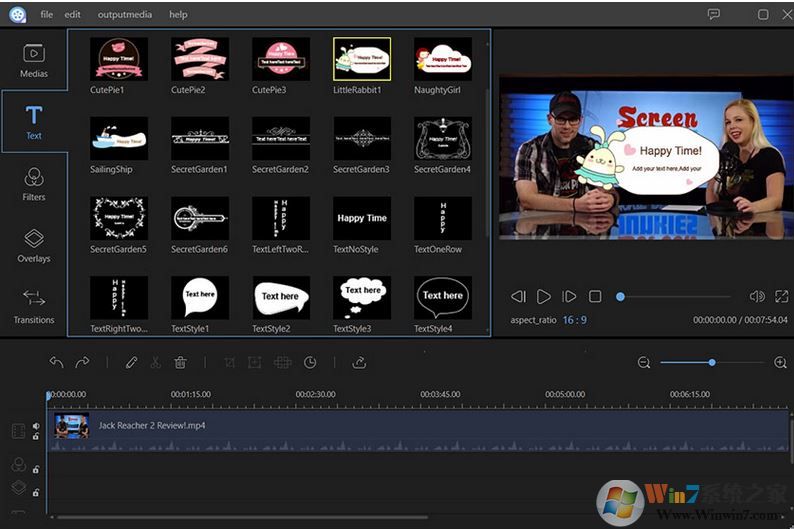Open the file menu
Screen dimensions: 794x529
click(47, 15)
